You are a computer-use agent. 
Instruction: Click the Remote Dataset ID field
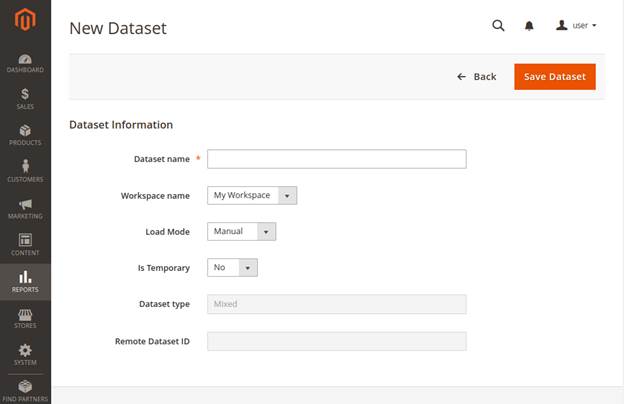click(337, 341)
